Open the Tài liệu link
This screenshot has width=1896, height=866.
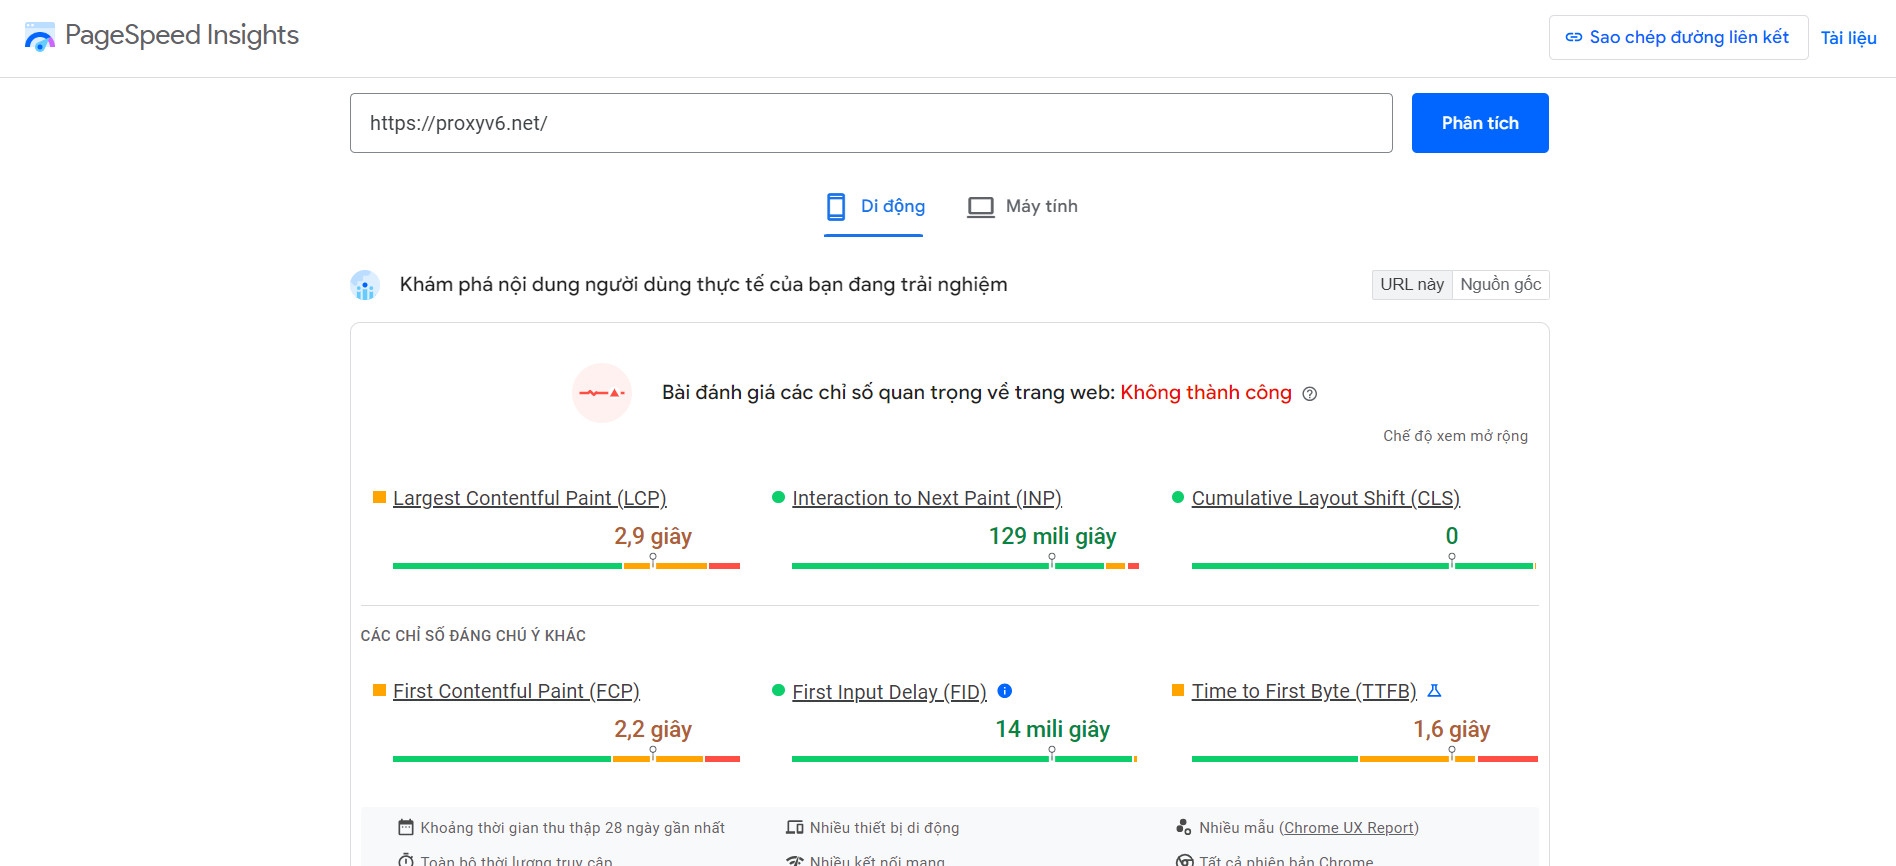tap(1848, 38)
